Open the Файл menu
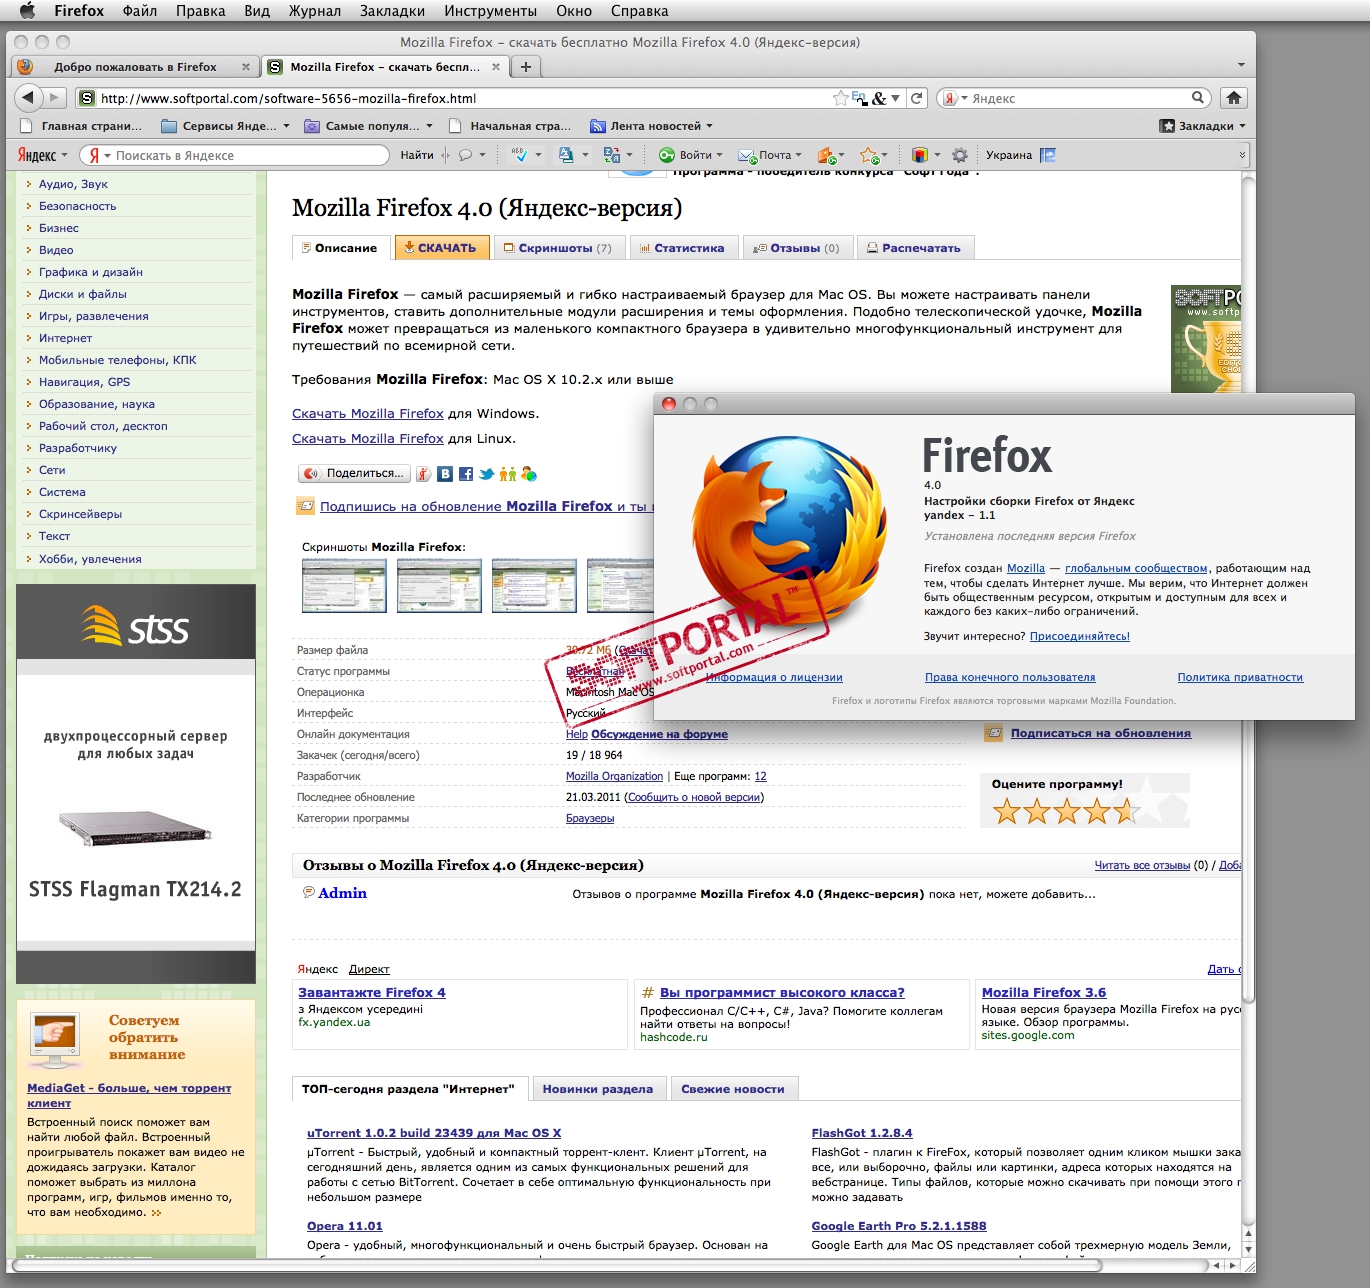 tap(140, 11)
